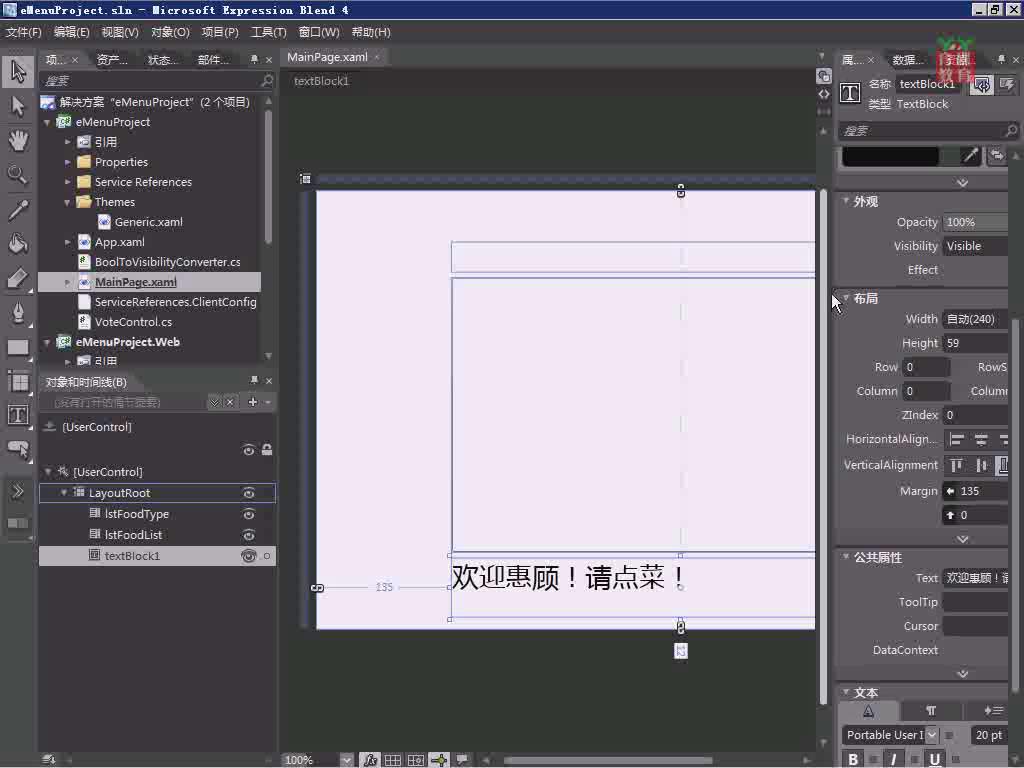1024x768 pixels.
Task: Select the Paint Bucket tool
Action: pos(18,244)
